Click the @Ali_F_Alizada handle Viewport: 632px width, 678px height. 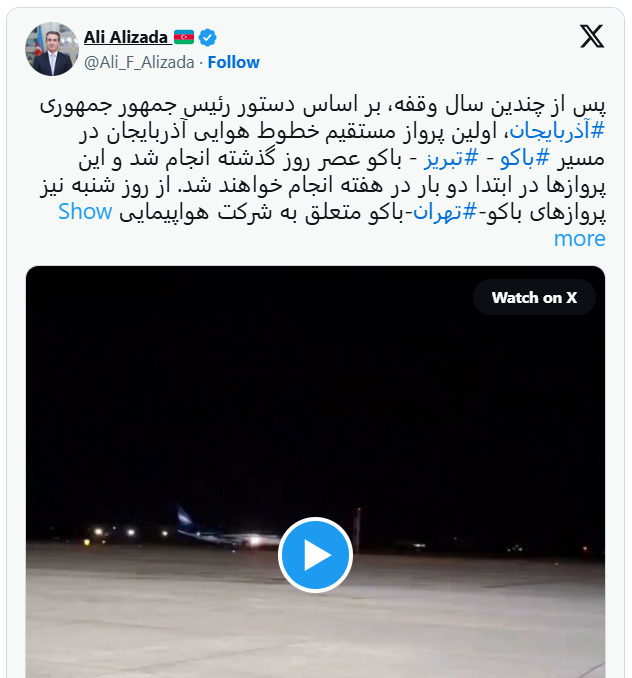[x=139, y=62]
